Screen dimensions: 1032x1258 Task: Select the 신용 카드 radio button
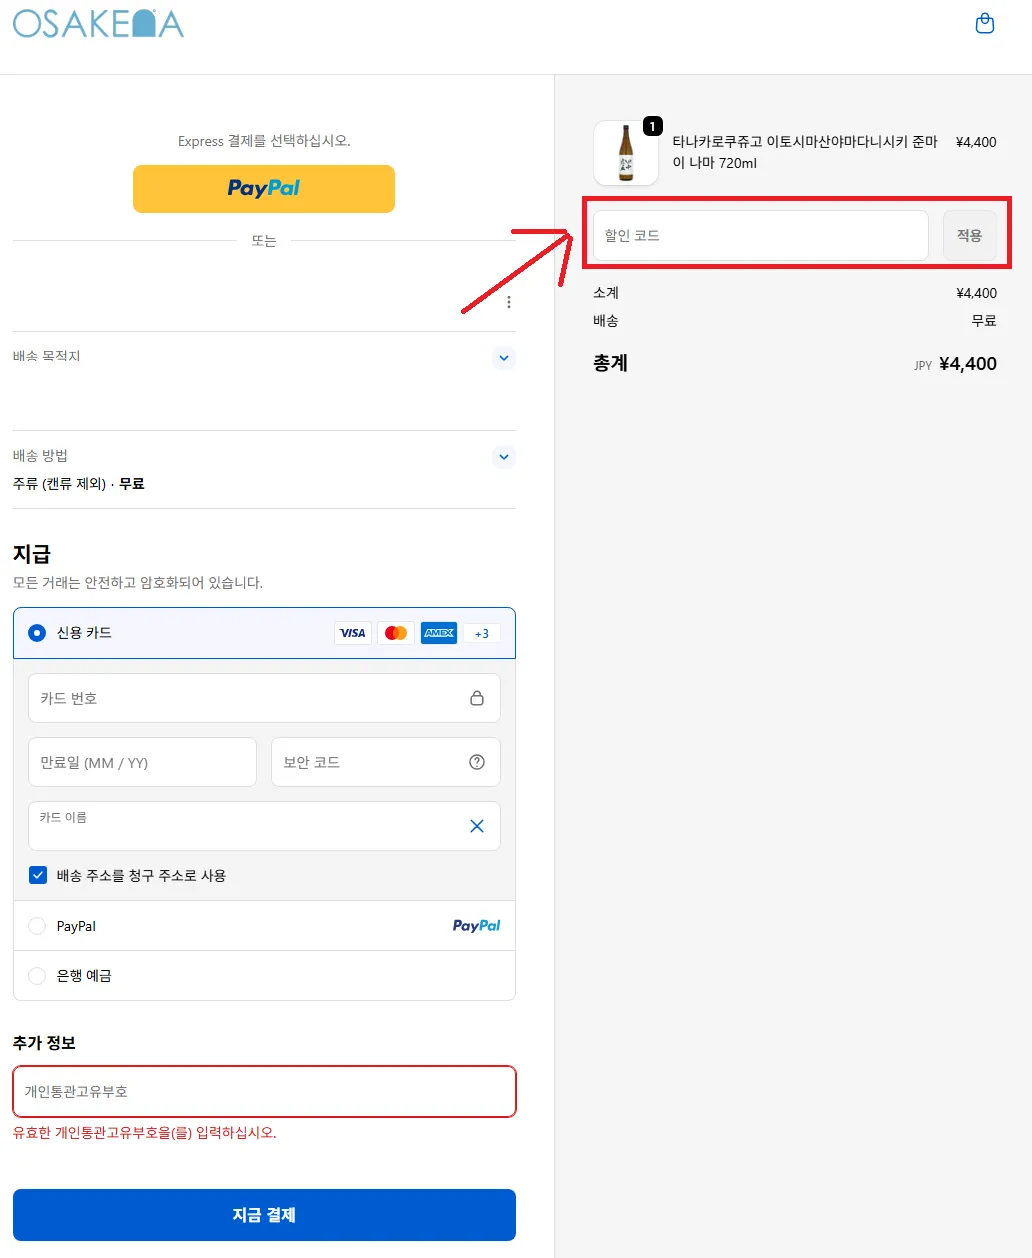click(37, 633)
